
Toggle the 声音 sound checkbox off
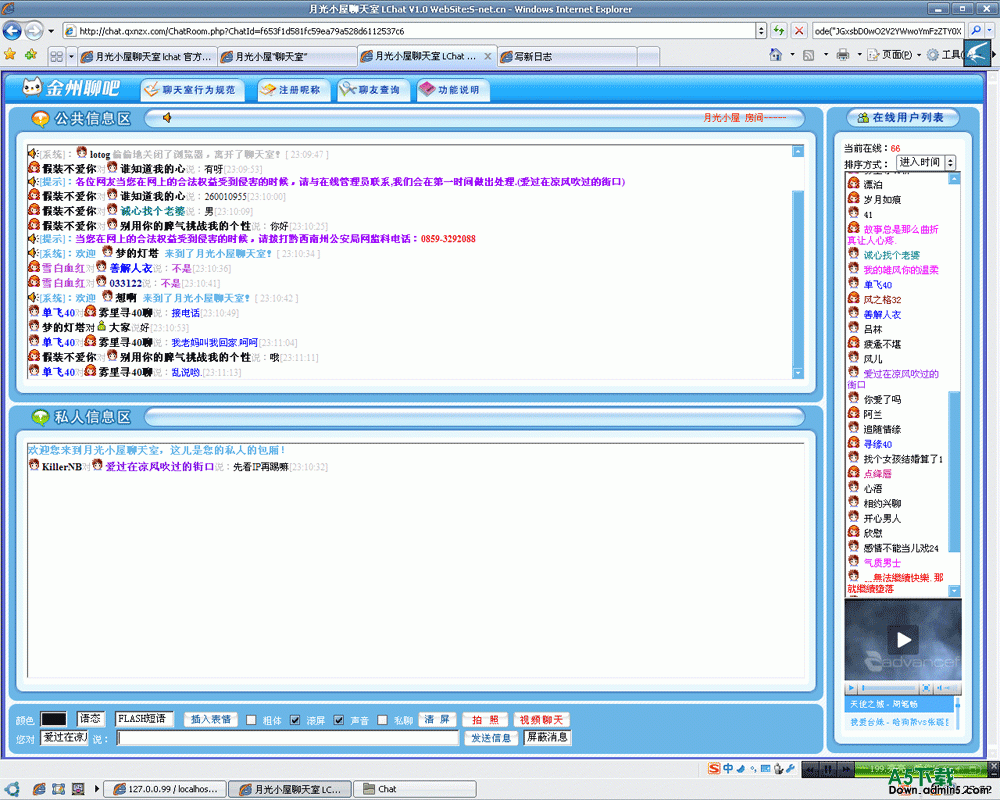pyautogui.click(x=338, y=719)
